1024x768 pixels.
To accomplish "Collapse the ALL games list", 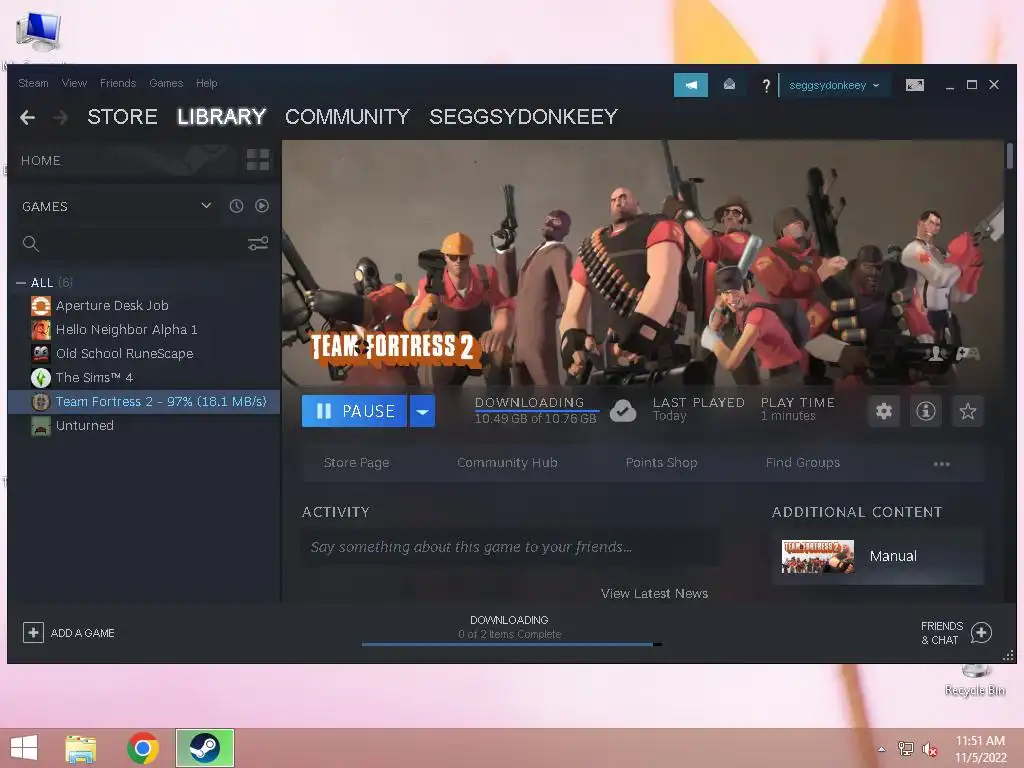I will (21, 283).
